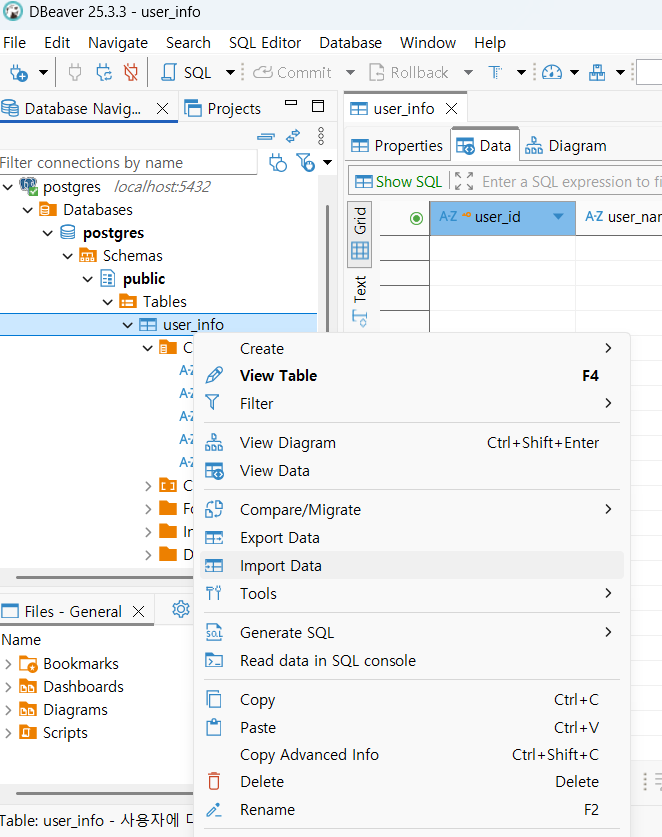Click the connection filter plug icon

tap(278, 162)
